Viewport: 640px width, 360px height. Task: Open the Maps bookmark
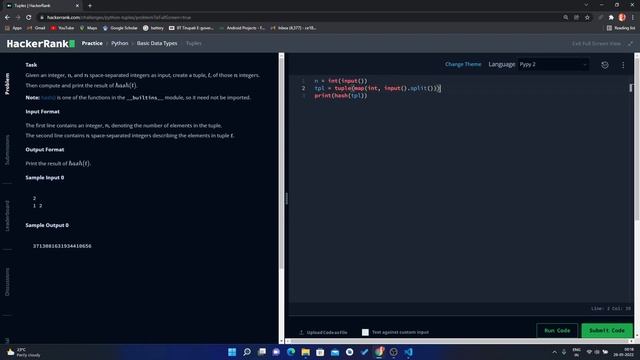point(88,28)
